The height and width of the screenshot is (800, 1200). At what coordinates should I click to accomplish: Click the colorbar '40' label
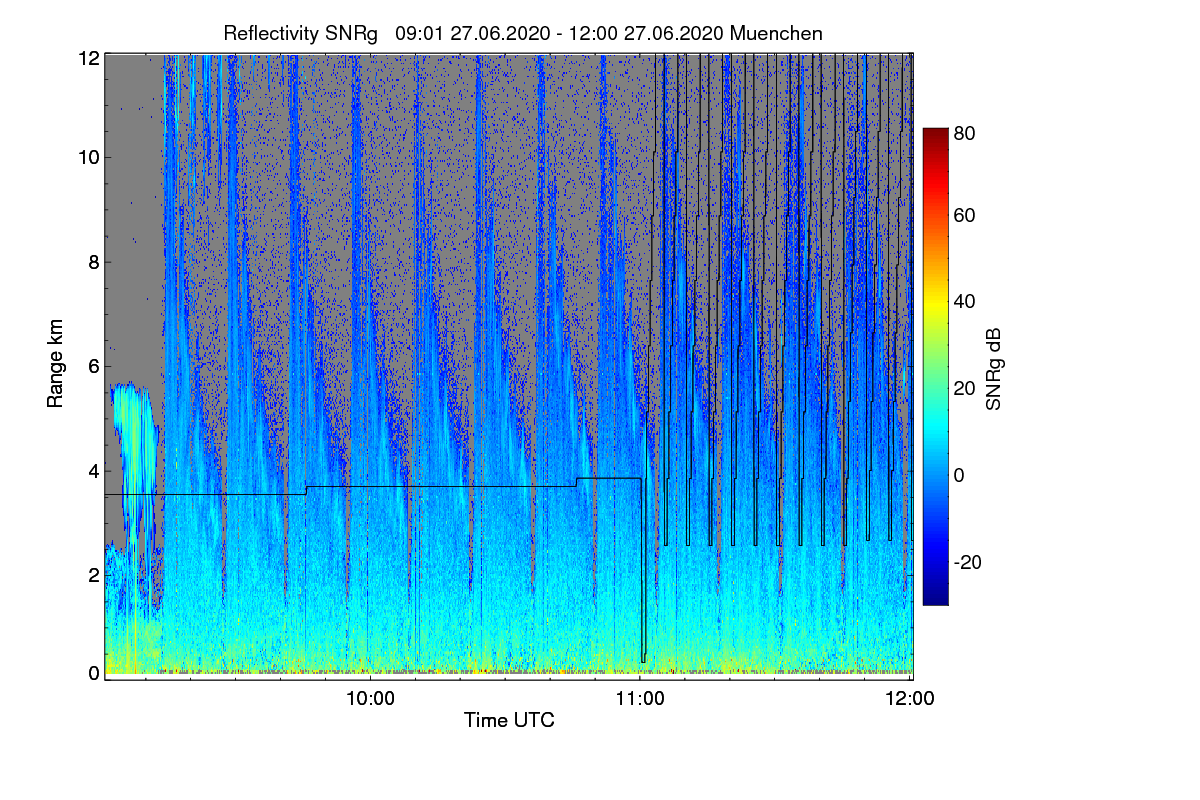pos(965,302)
